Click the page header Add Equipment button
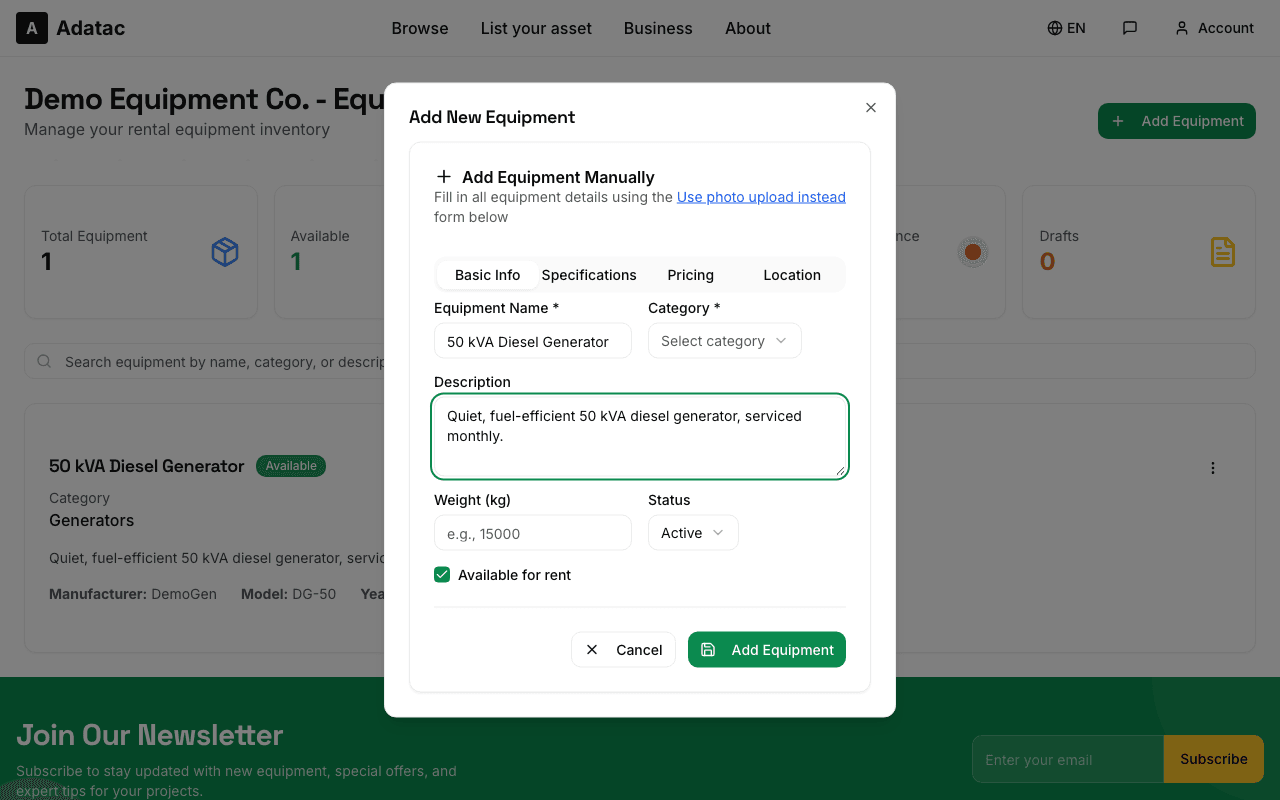Screen dimensions: 1280x800 coord(1177,121)
